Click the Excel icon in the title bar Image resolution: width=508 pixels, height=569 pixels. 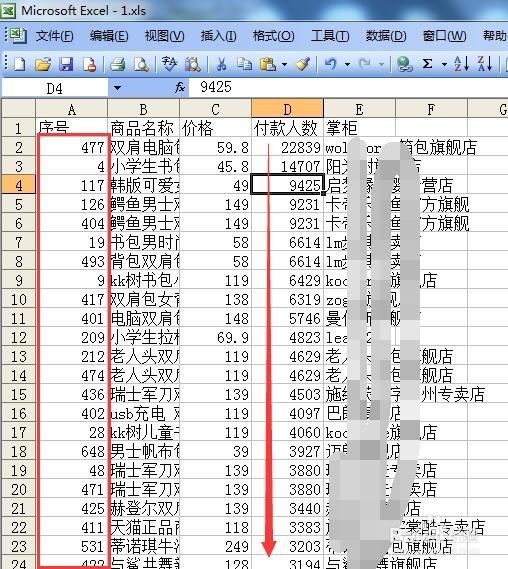tap(8, 11)
